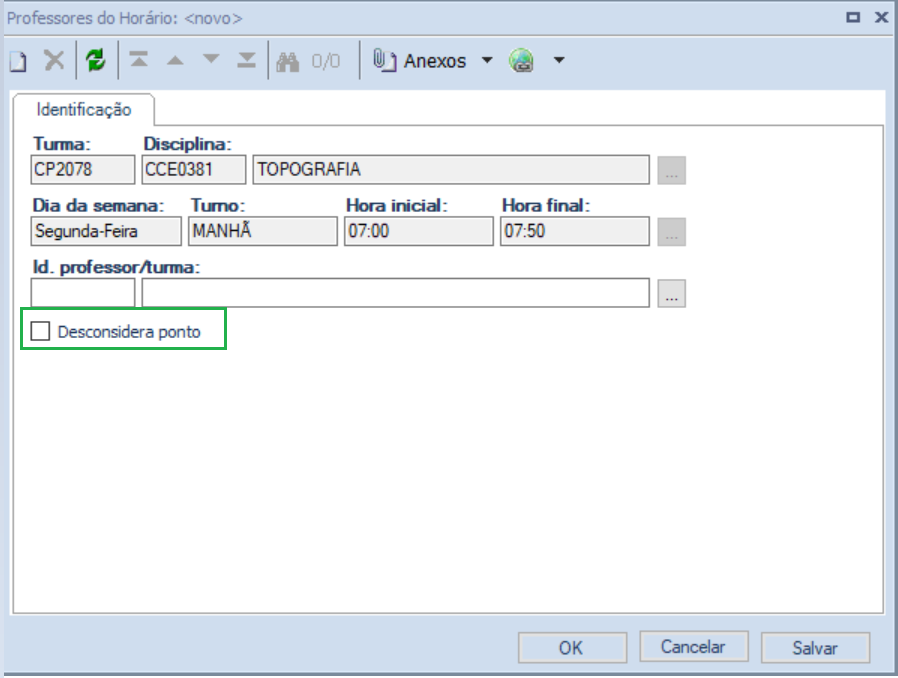Click the Turno field MANHÃ
898x678 pixels.
pos(263,231)
